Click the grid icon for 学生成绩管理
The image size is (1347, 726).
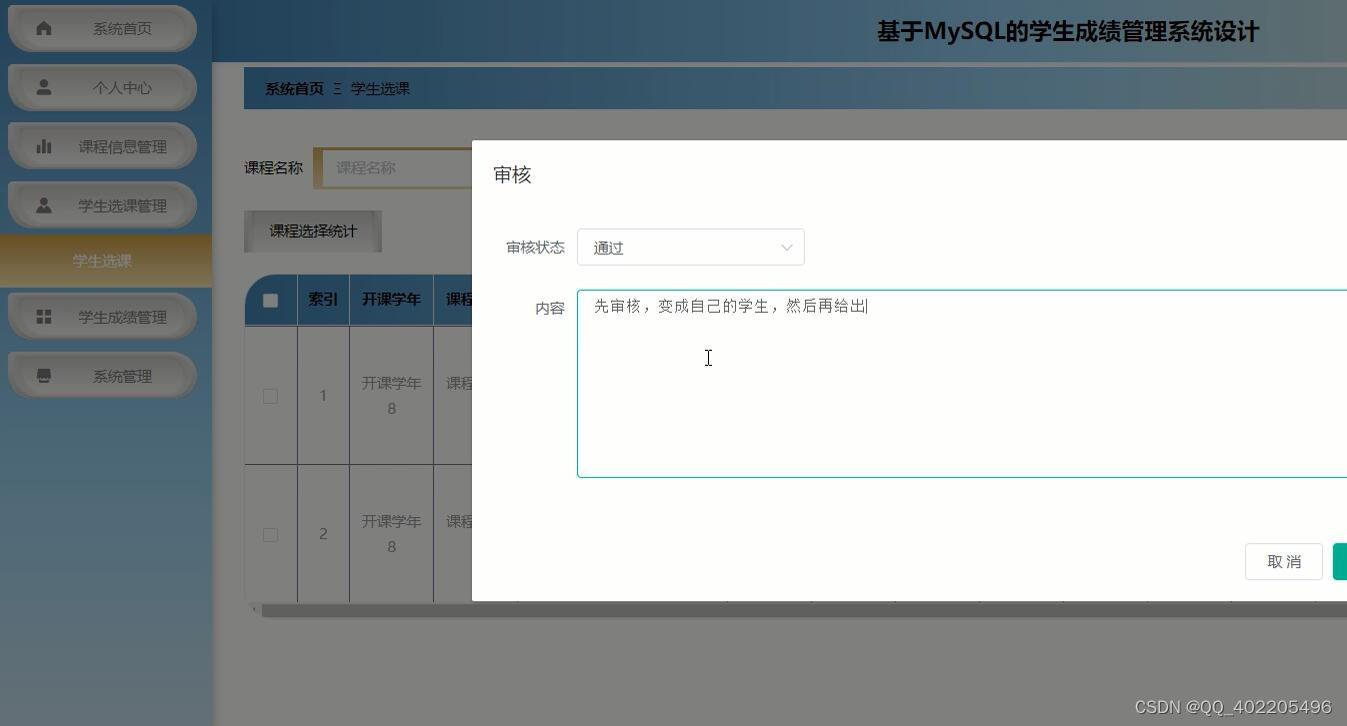tap(44, 316)
